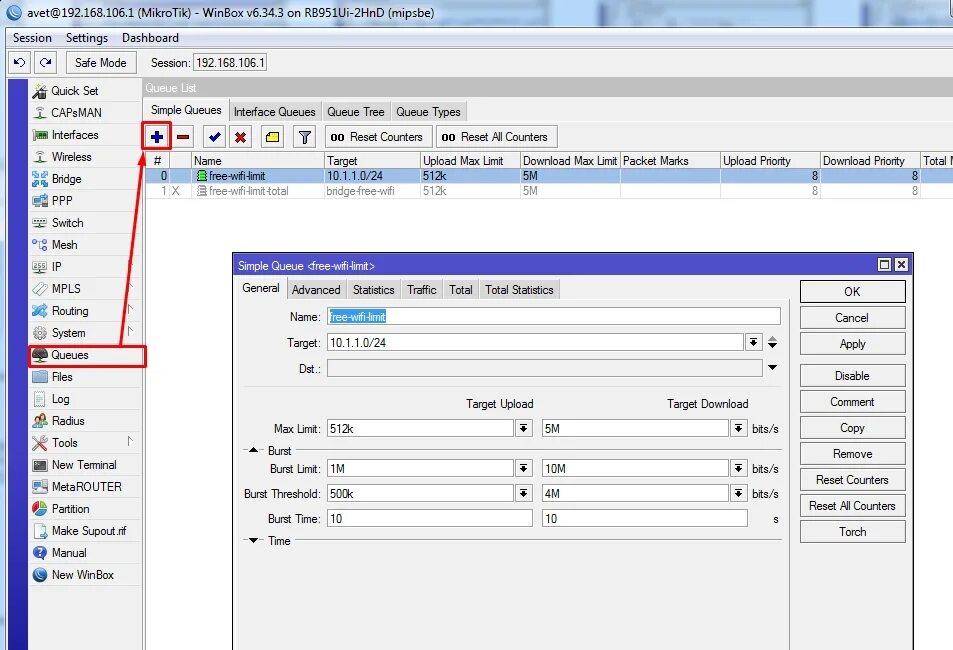
Task: Open Download Burst Threshold dropdown
Action: point(738,493)
